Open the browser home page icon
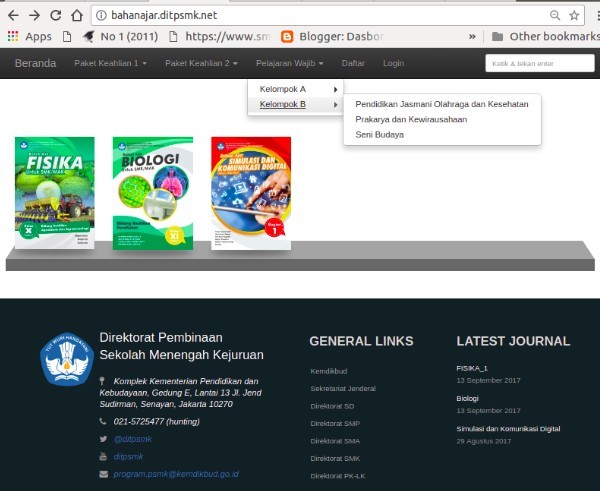Viewport: 600px width, 491px height. 77,15
